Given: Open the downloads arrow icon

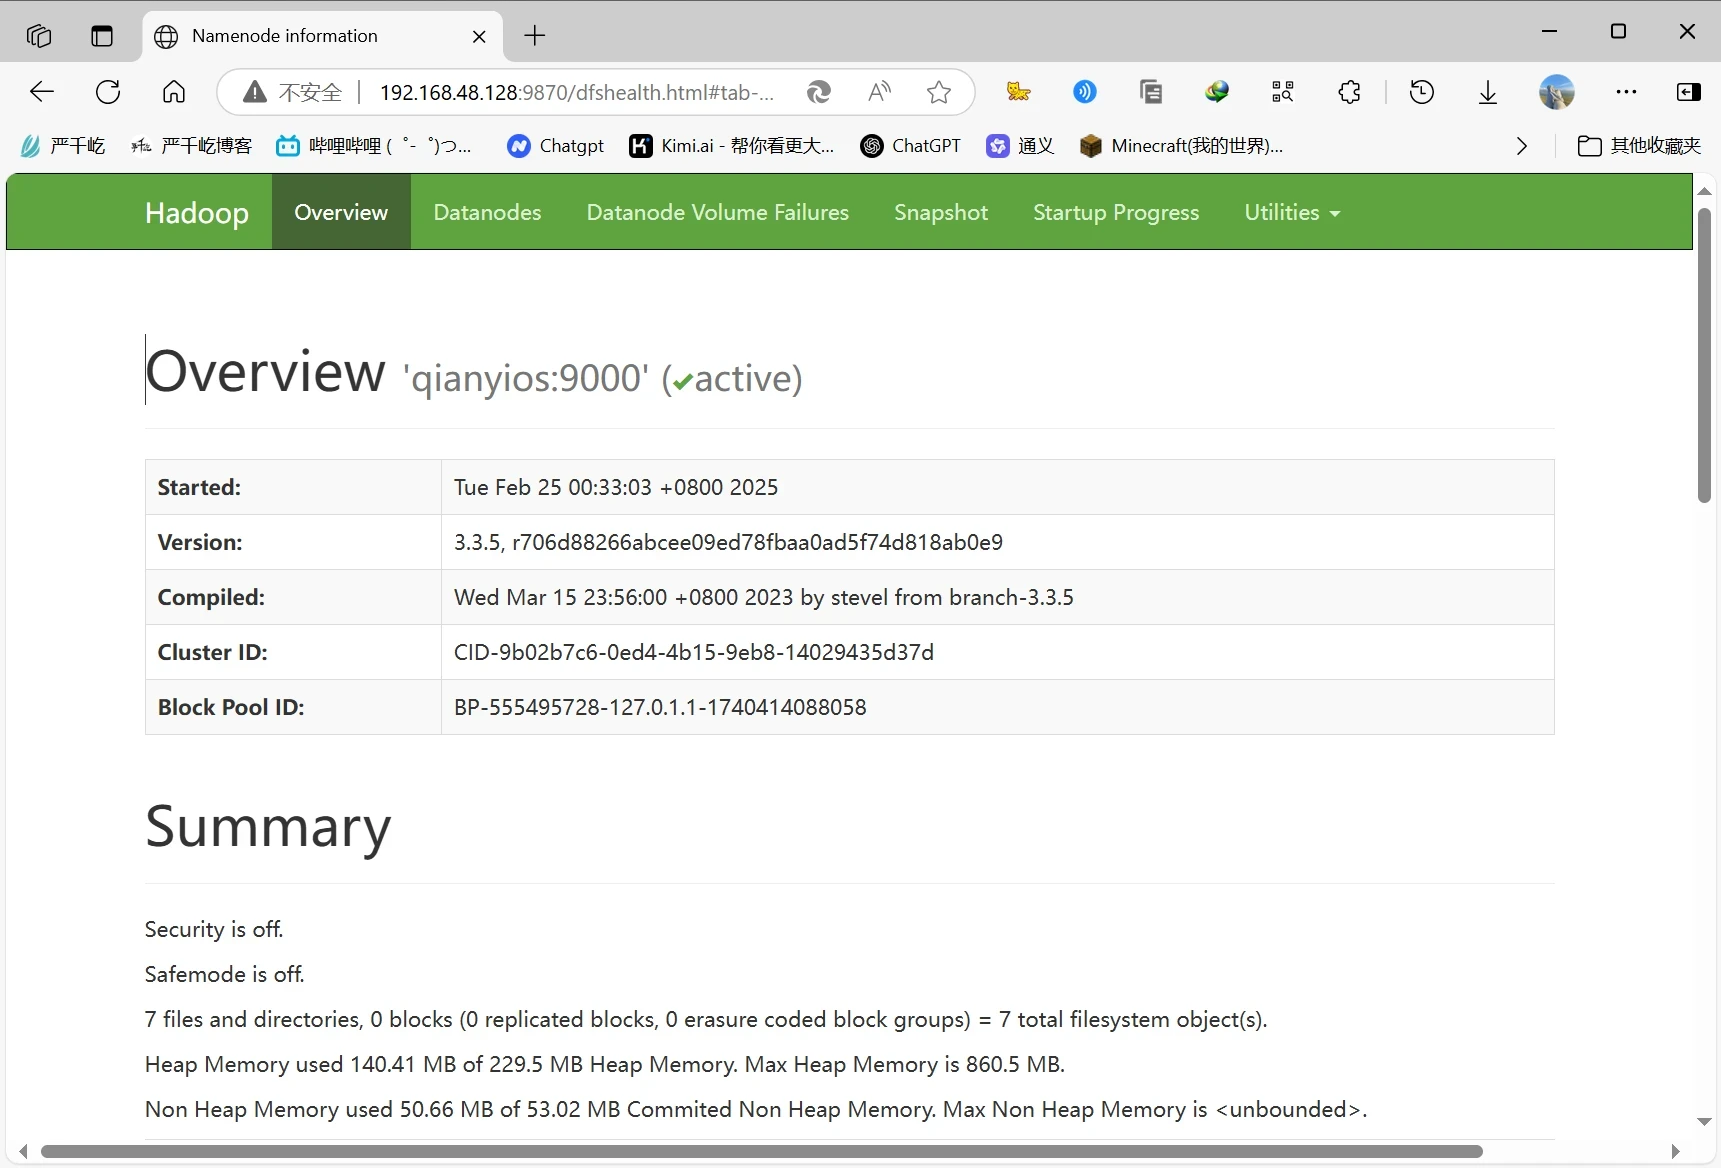Looking at the screenshot, I should [1487, 92].
